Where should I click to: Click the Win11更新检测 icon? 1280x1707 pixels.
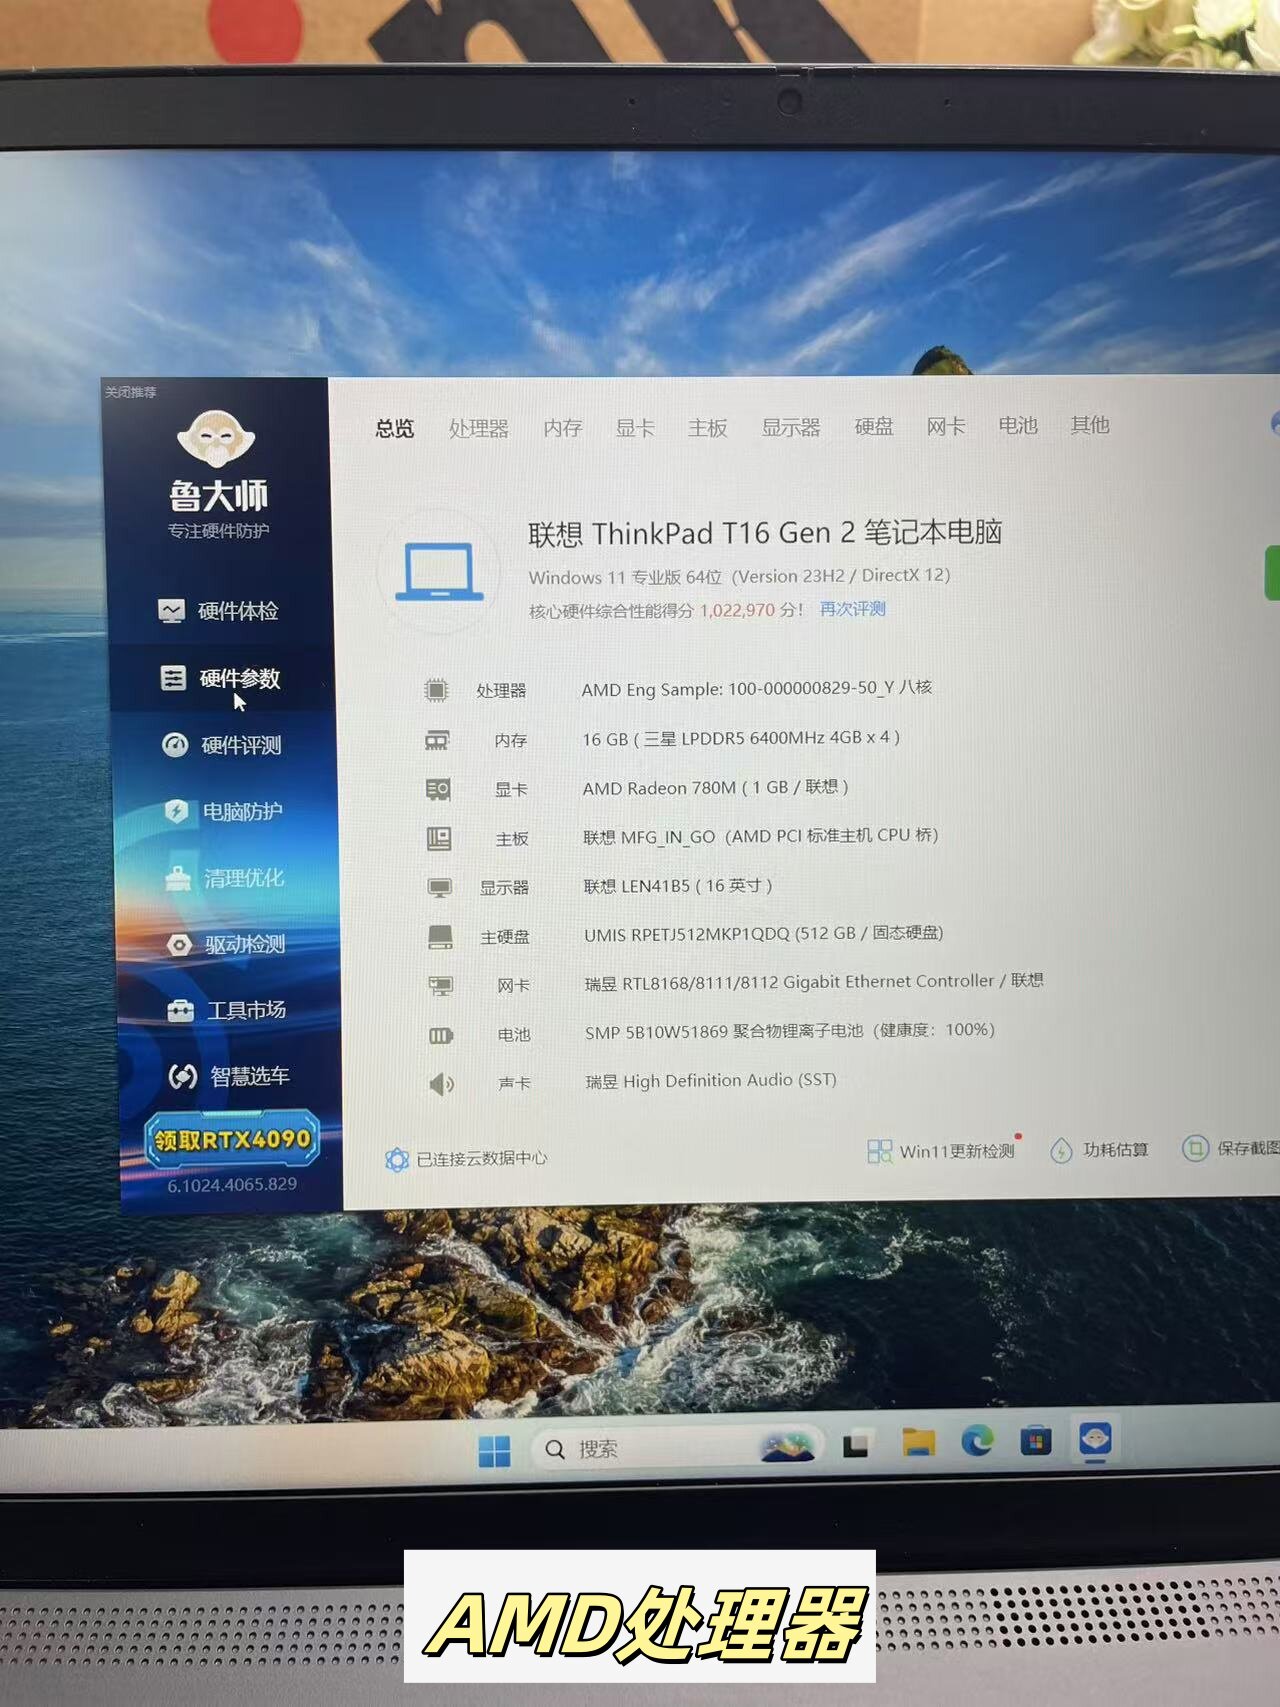880,1151
